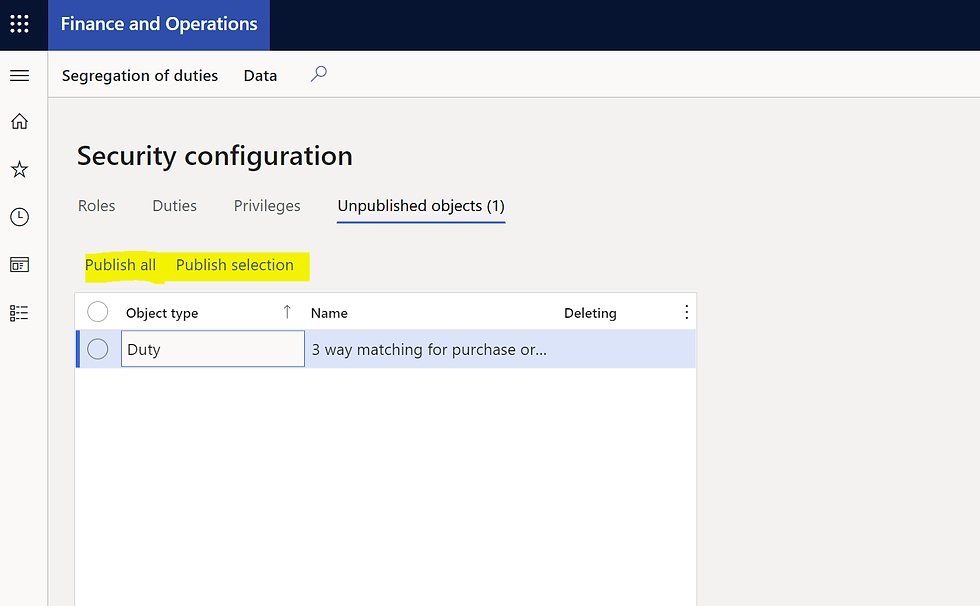980x606 pixels.
Task: Click the '3 way matching for purchase or...' cell
Action: pyautogui.click(x=429, y=349)
